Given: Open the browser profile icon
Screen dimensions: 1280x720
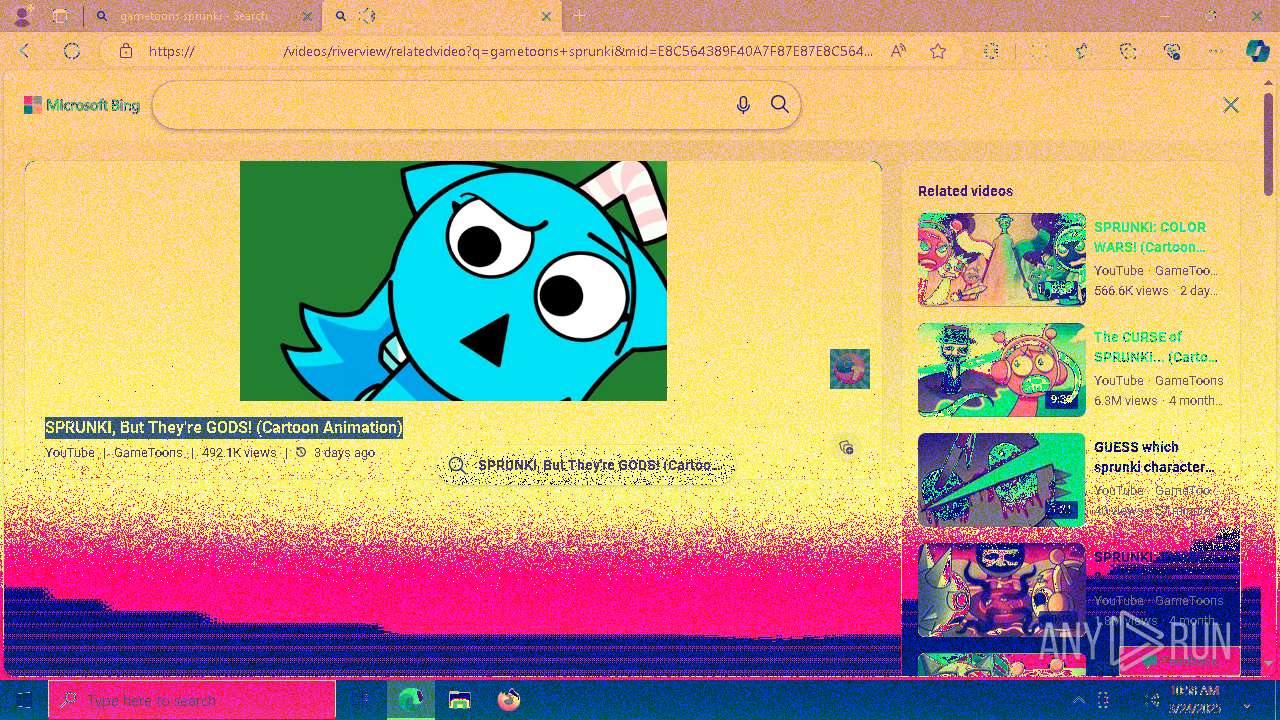Looking at the screenshot, I should click(22, 16).
